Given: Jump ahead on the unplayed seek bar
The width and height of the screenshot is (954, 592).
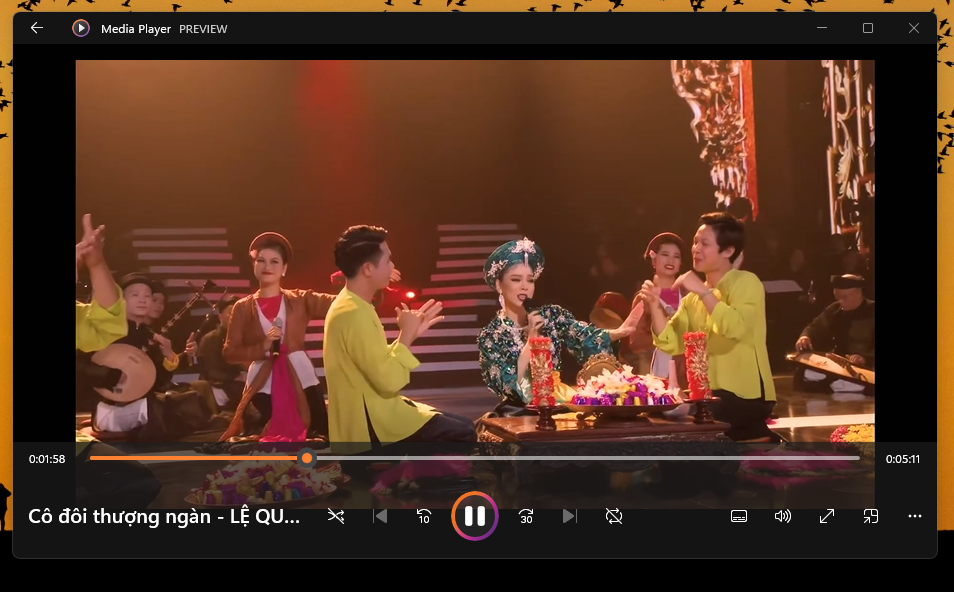Looking at the screenshot, I should [587, 458].
